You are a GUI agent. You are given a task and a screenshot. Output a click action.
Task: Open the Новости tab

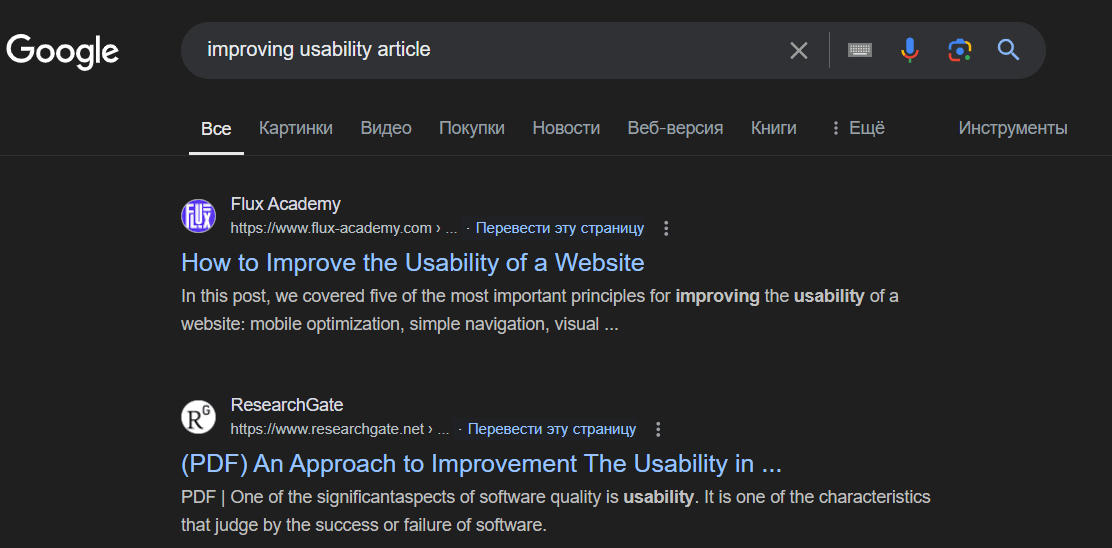pos(566,128)
